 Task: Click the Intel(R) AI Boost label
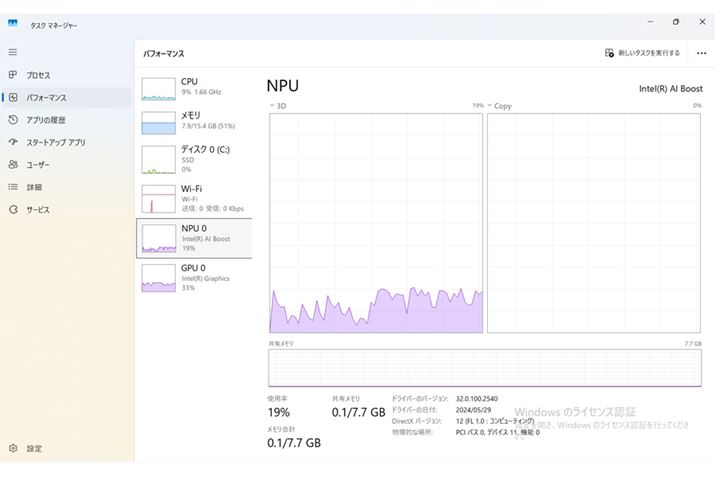pyautogui.click(x=671, y=89)
